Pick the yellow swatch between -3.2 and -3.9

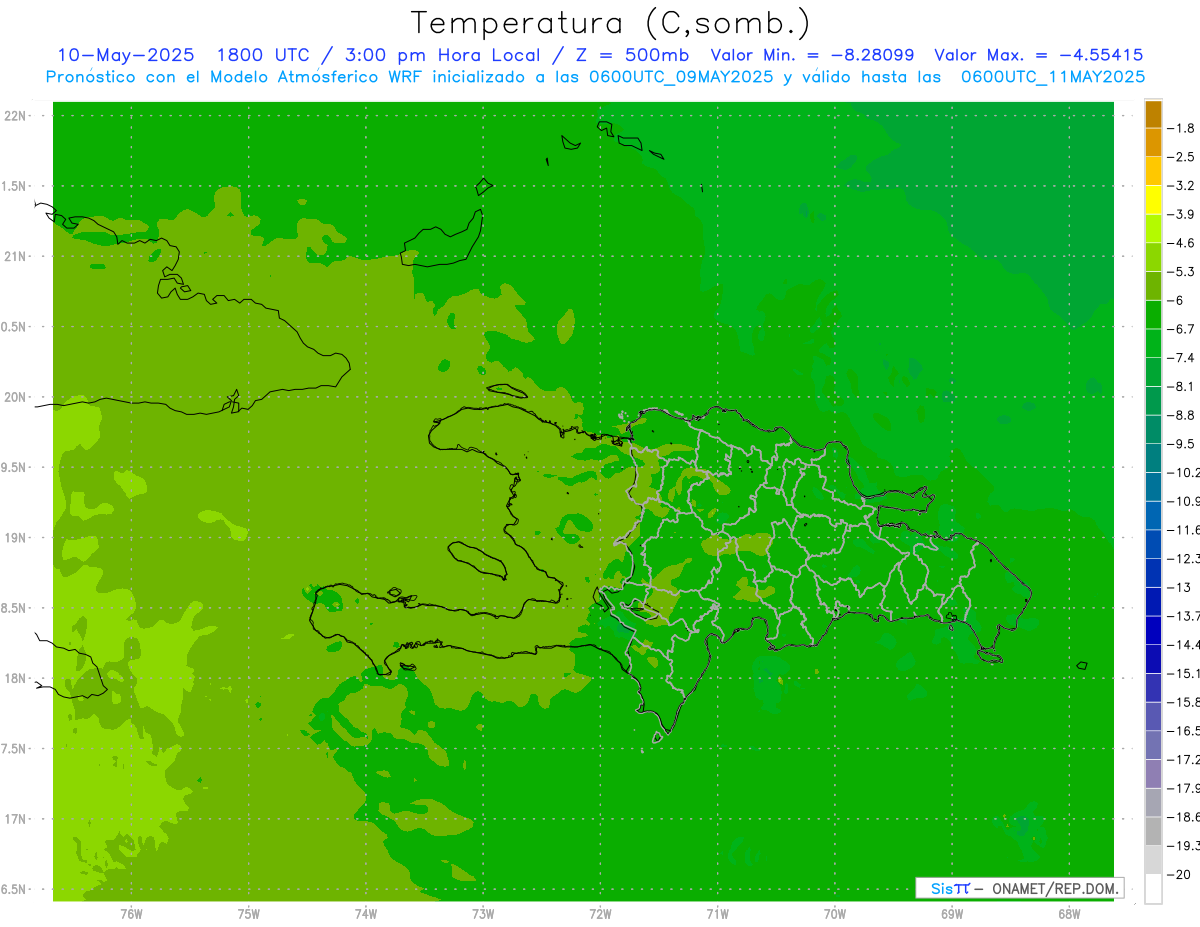tap(1153, 200)
